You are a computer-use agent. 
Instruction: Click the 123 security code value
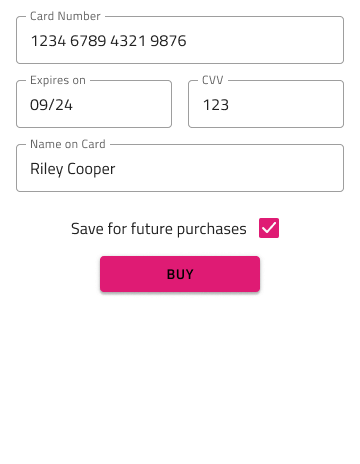point(216,105)
